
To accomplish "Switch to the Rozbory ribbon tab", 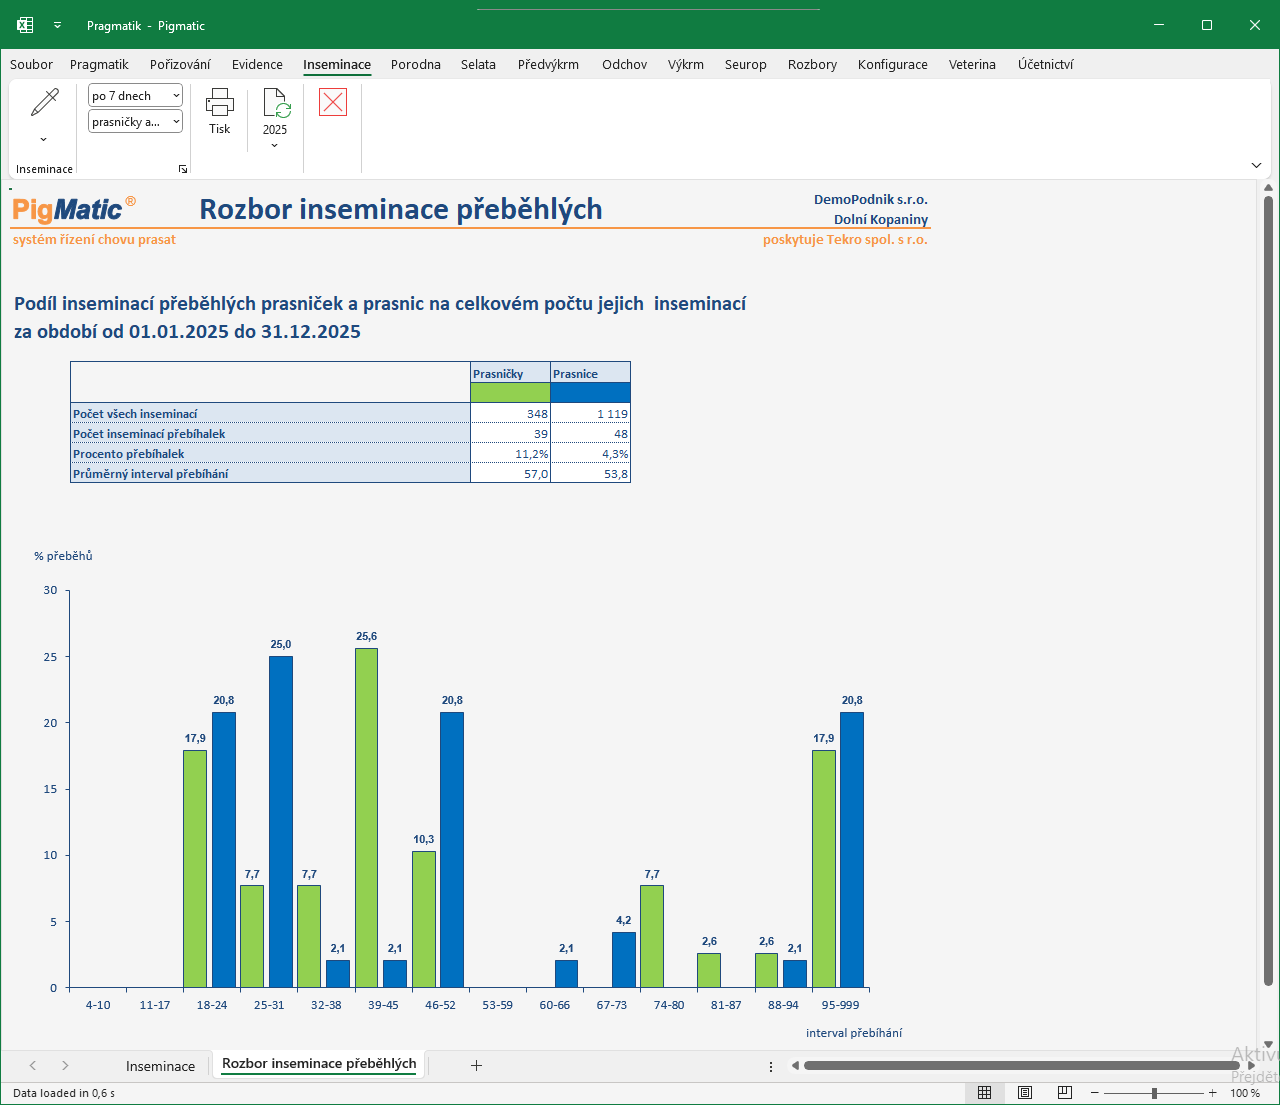I will pos(812,64).
